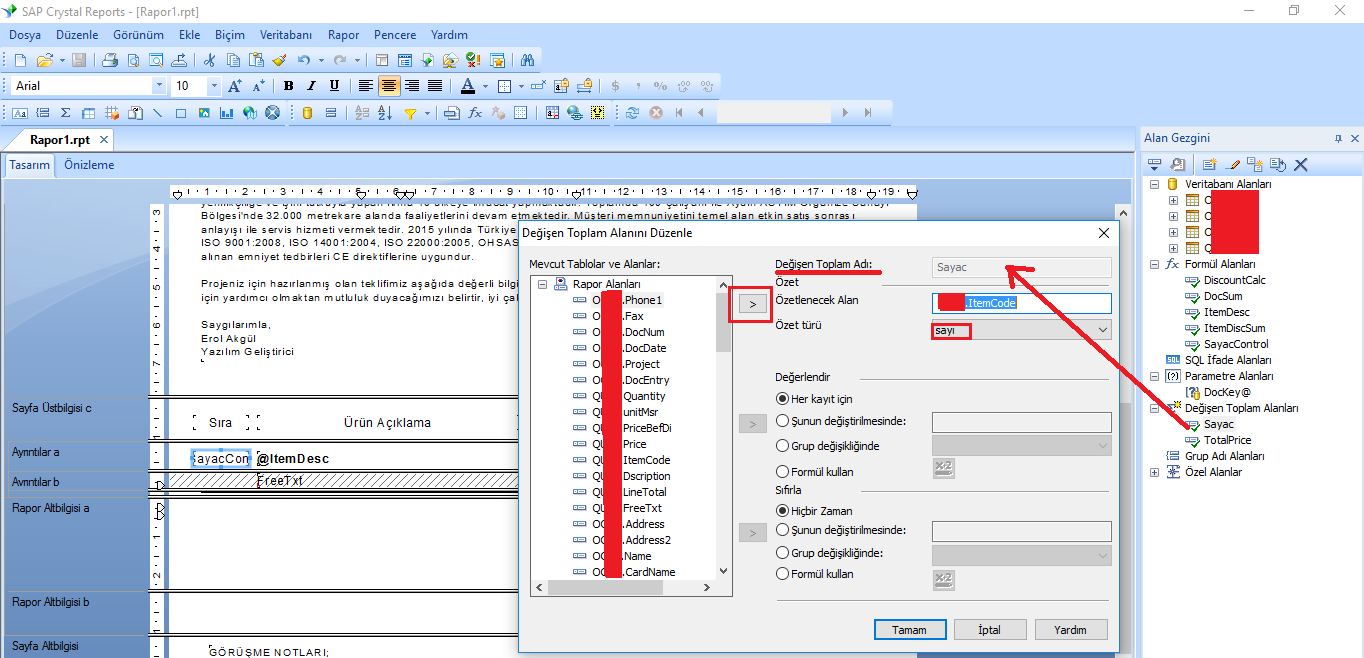Click the insert summary sigma icon
1364x658 pixels.
[66, 113]
